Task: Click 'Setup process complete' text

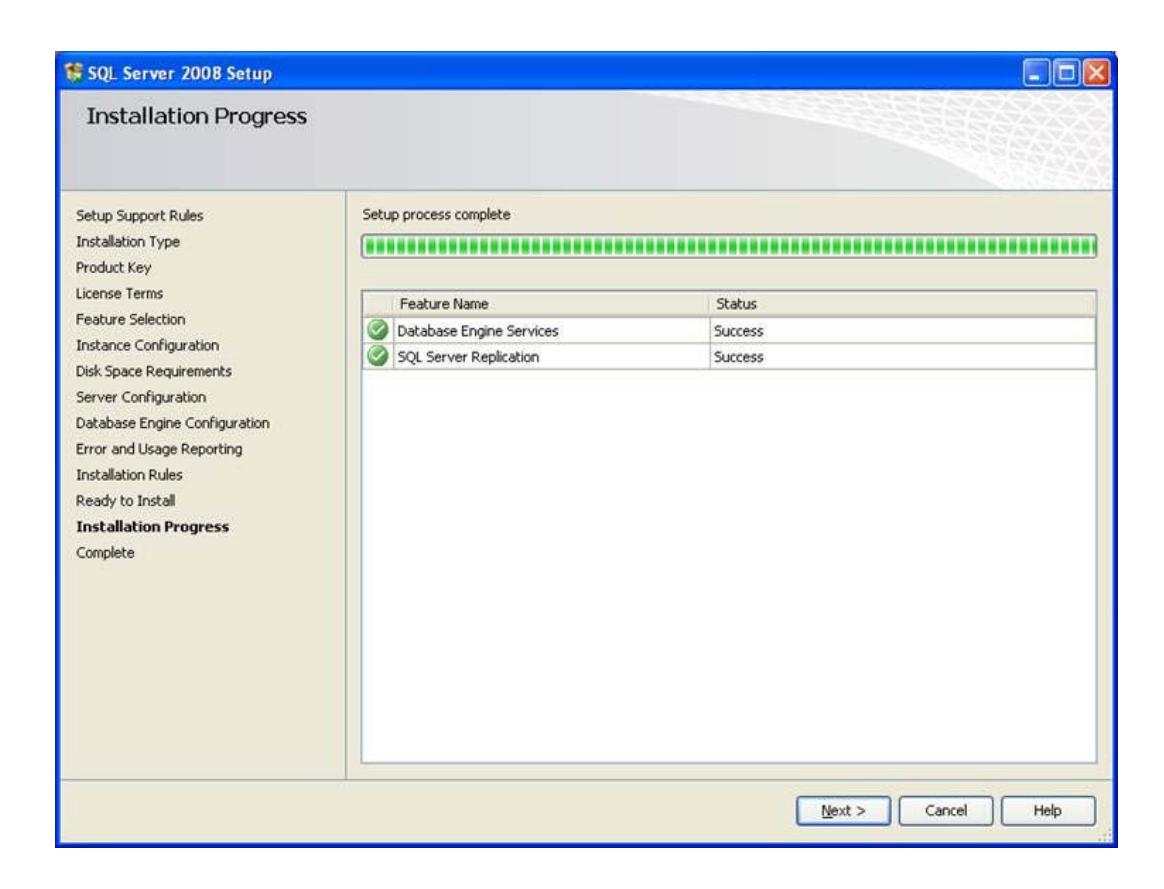Action: pyautogui.click(x=436, y=214)
